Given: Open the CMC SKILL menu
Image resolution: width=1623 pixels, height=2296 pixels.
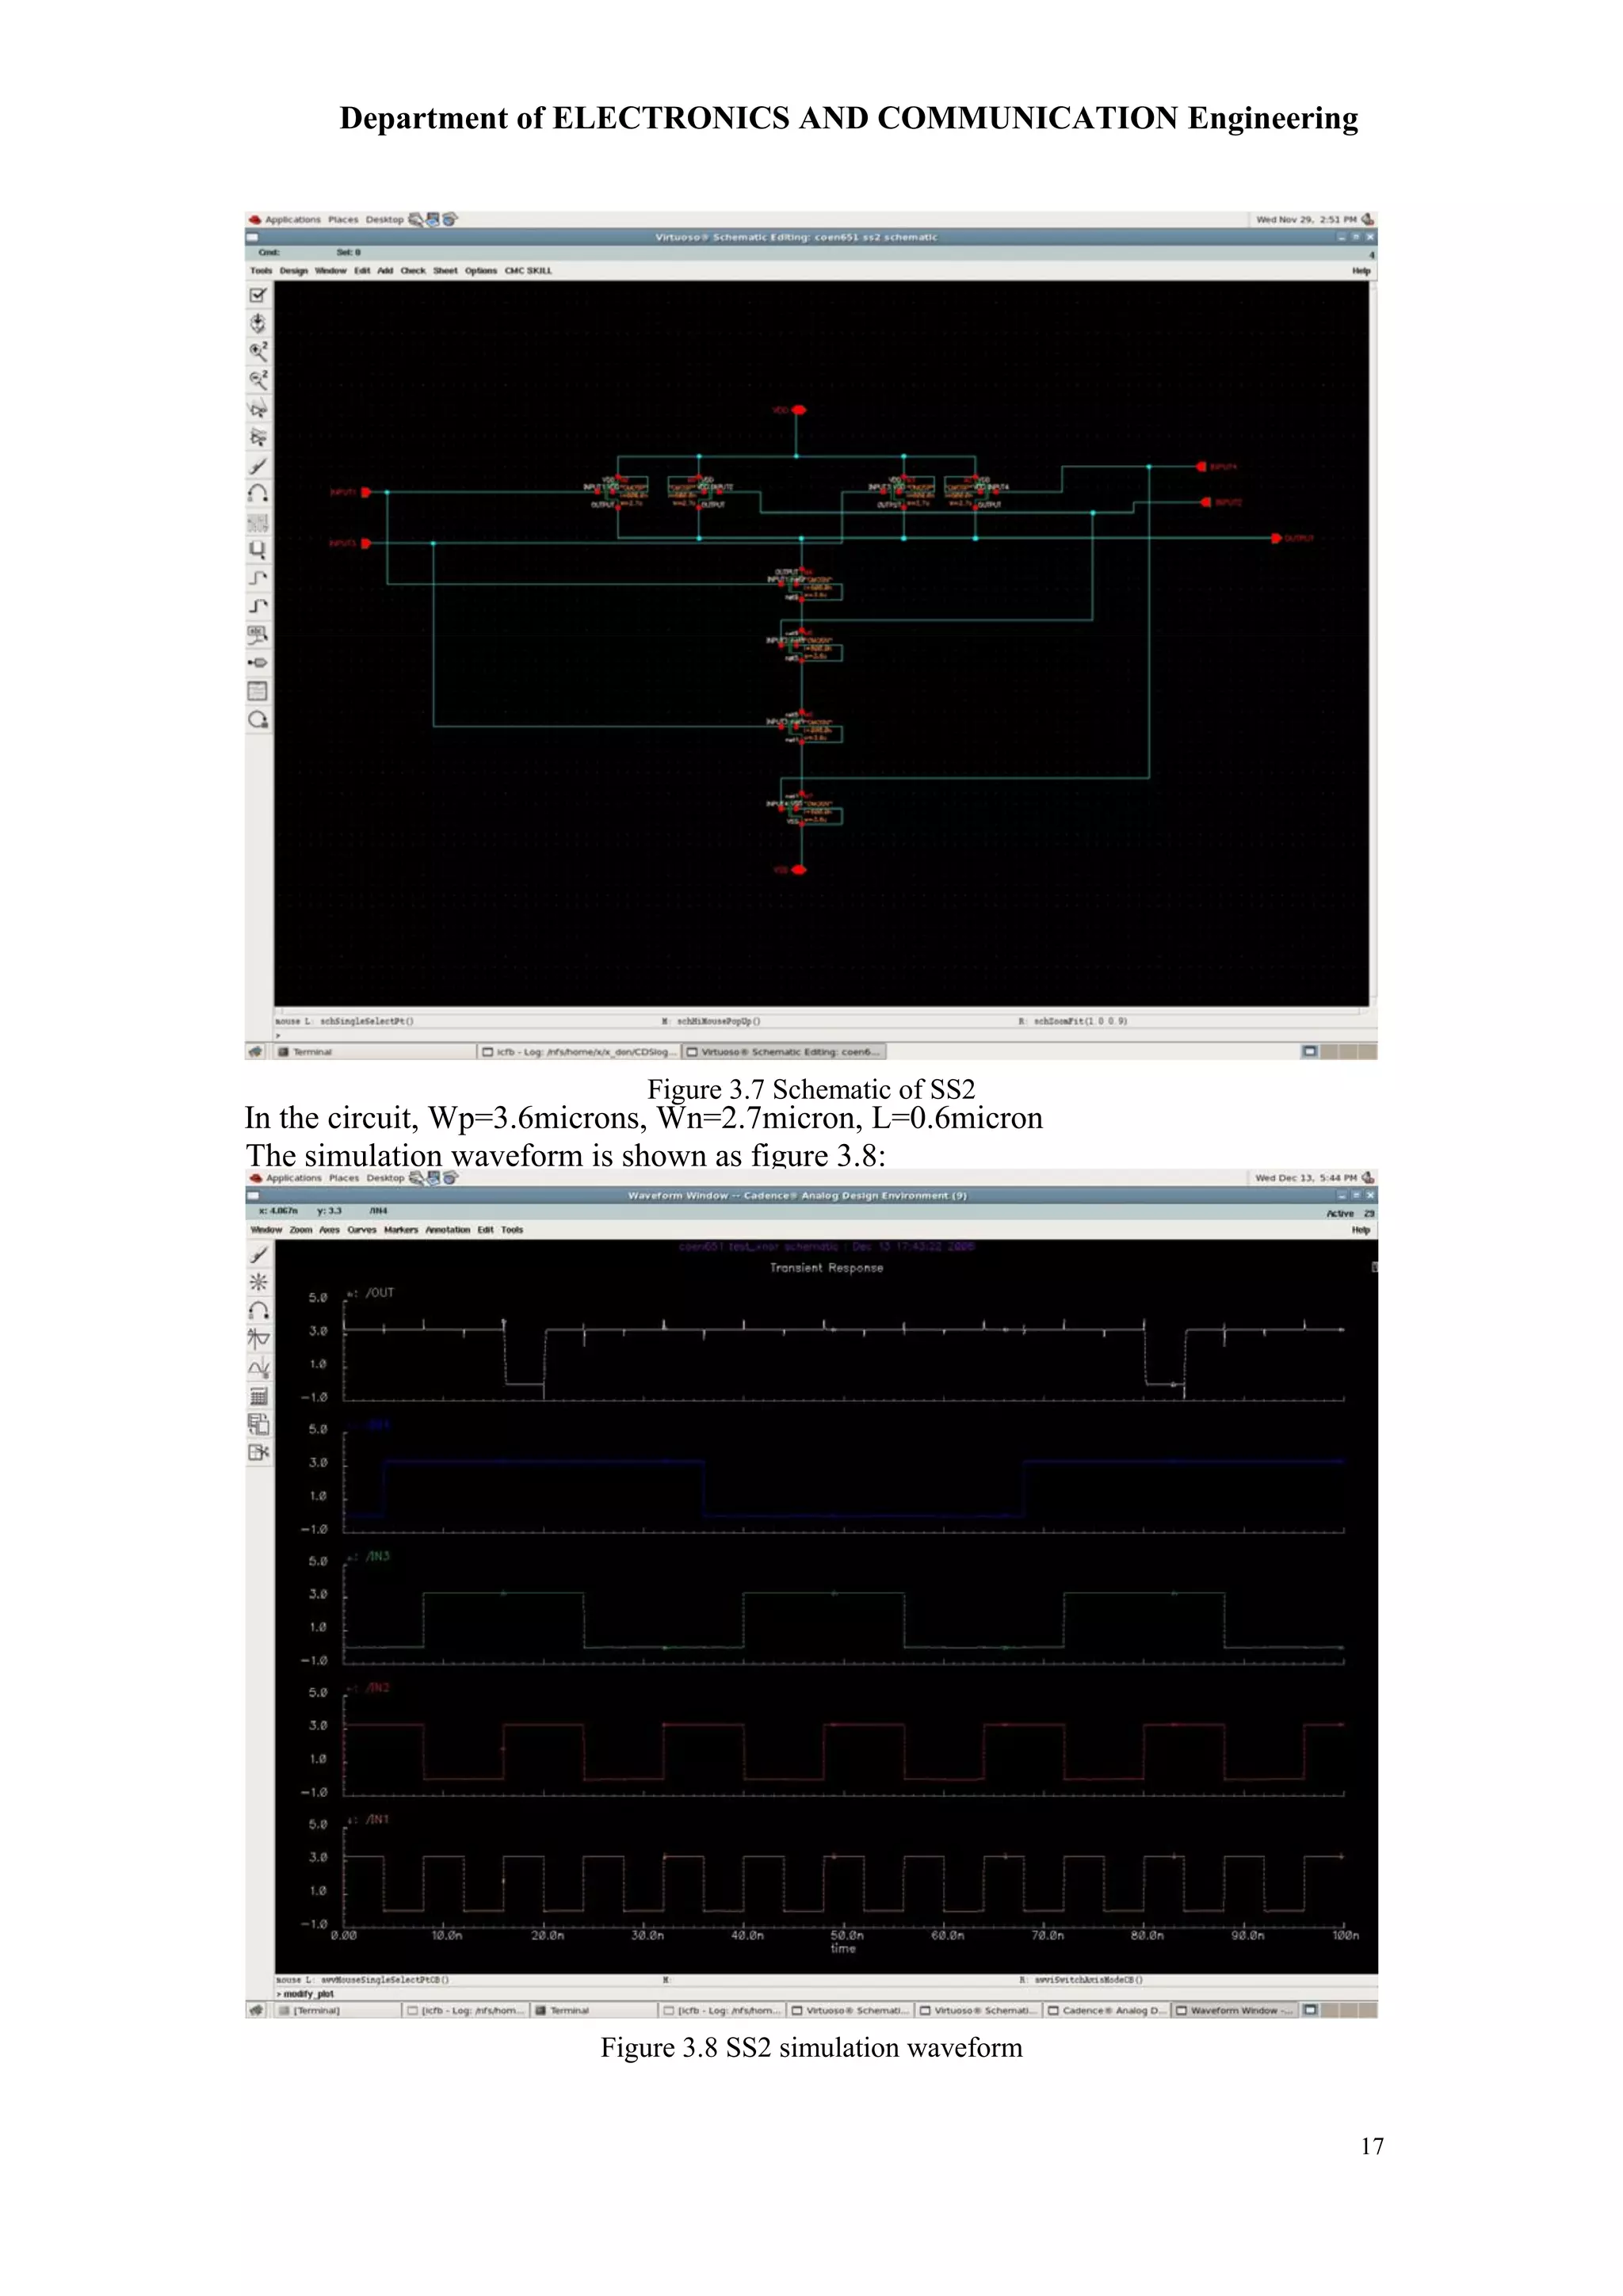Looking at the screenshot, I should [528, 271].
